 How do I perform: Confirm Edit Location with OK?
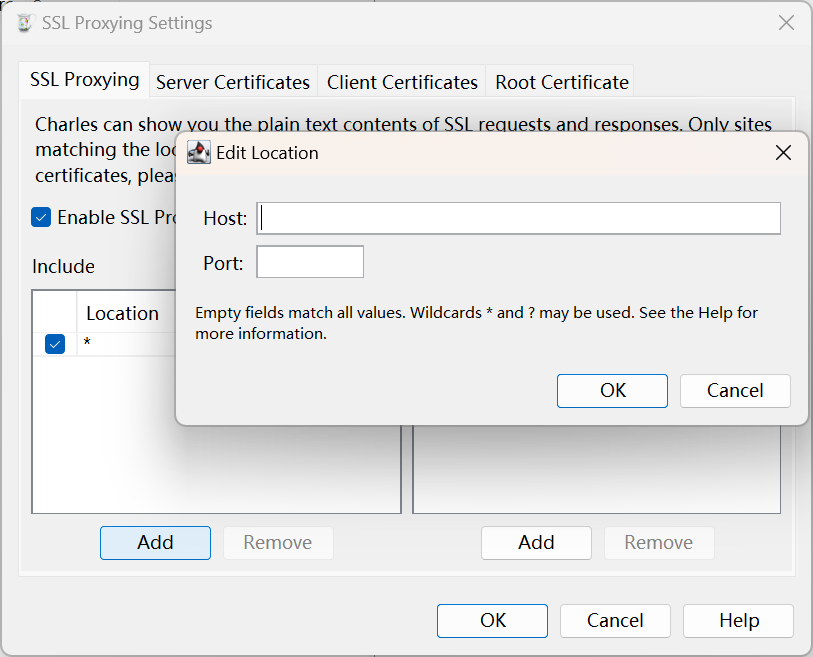click(612, 390)
